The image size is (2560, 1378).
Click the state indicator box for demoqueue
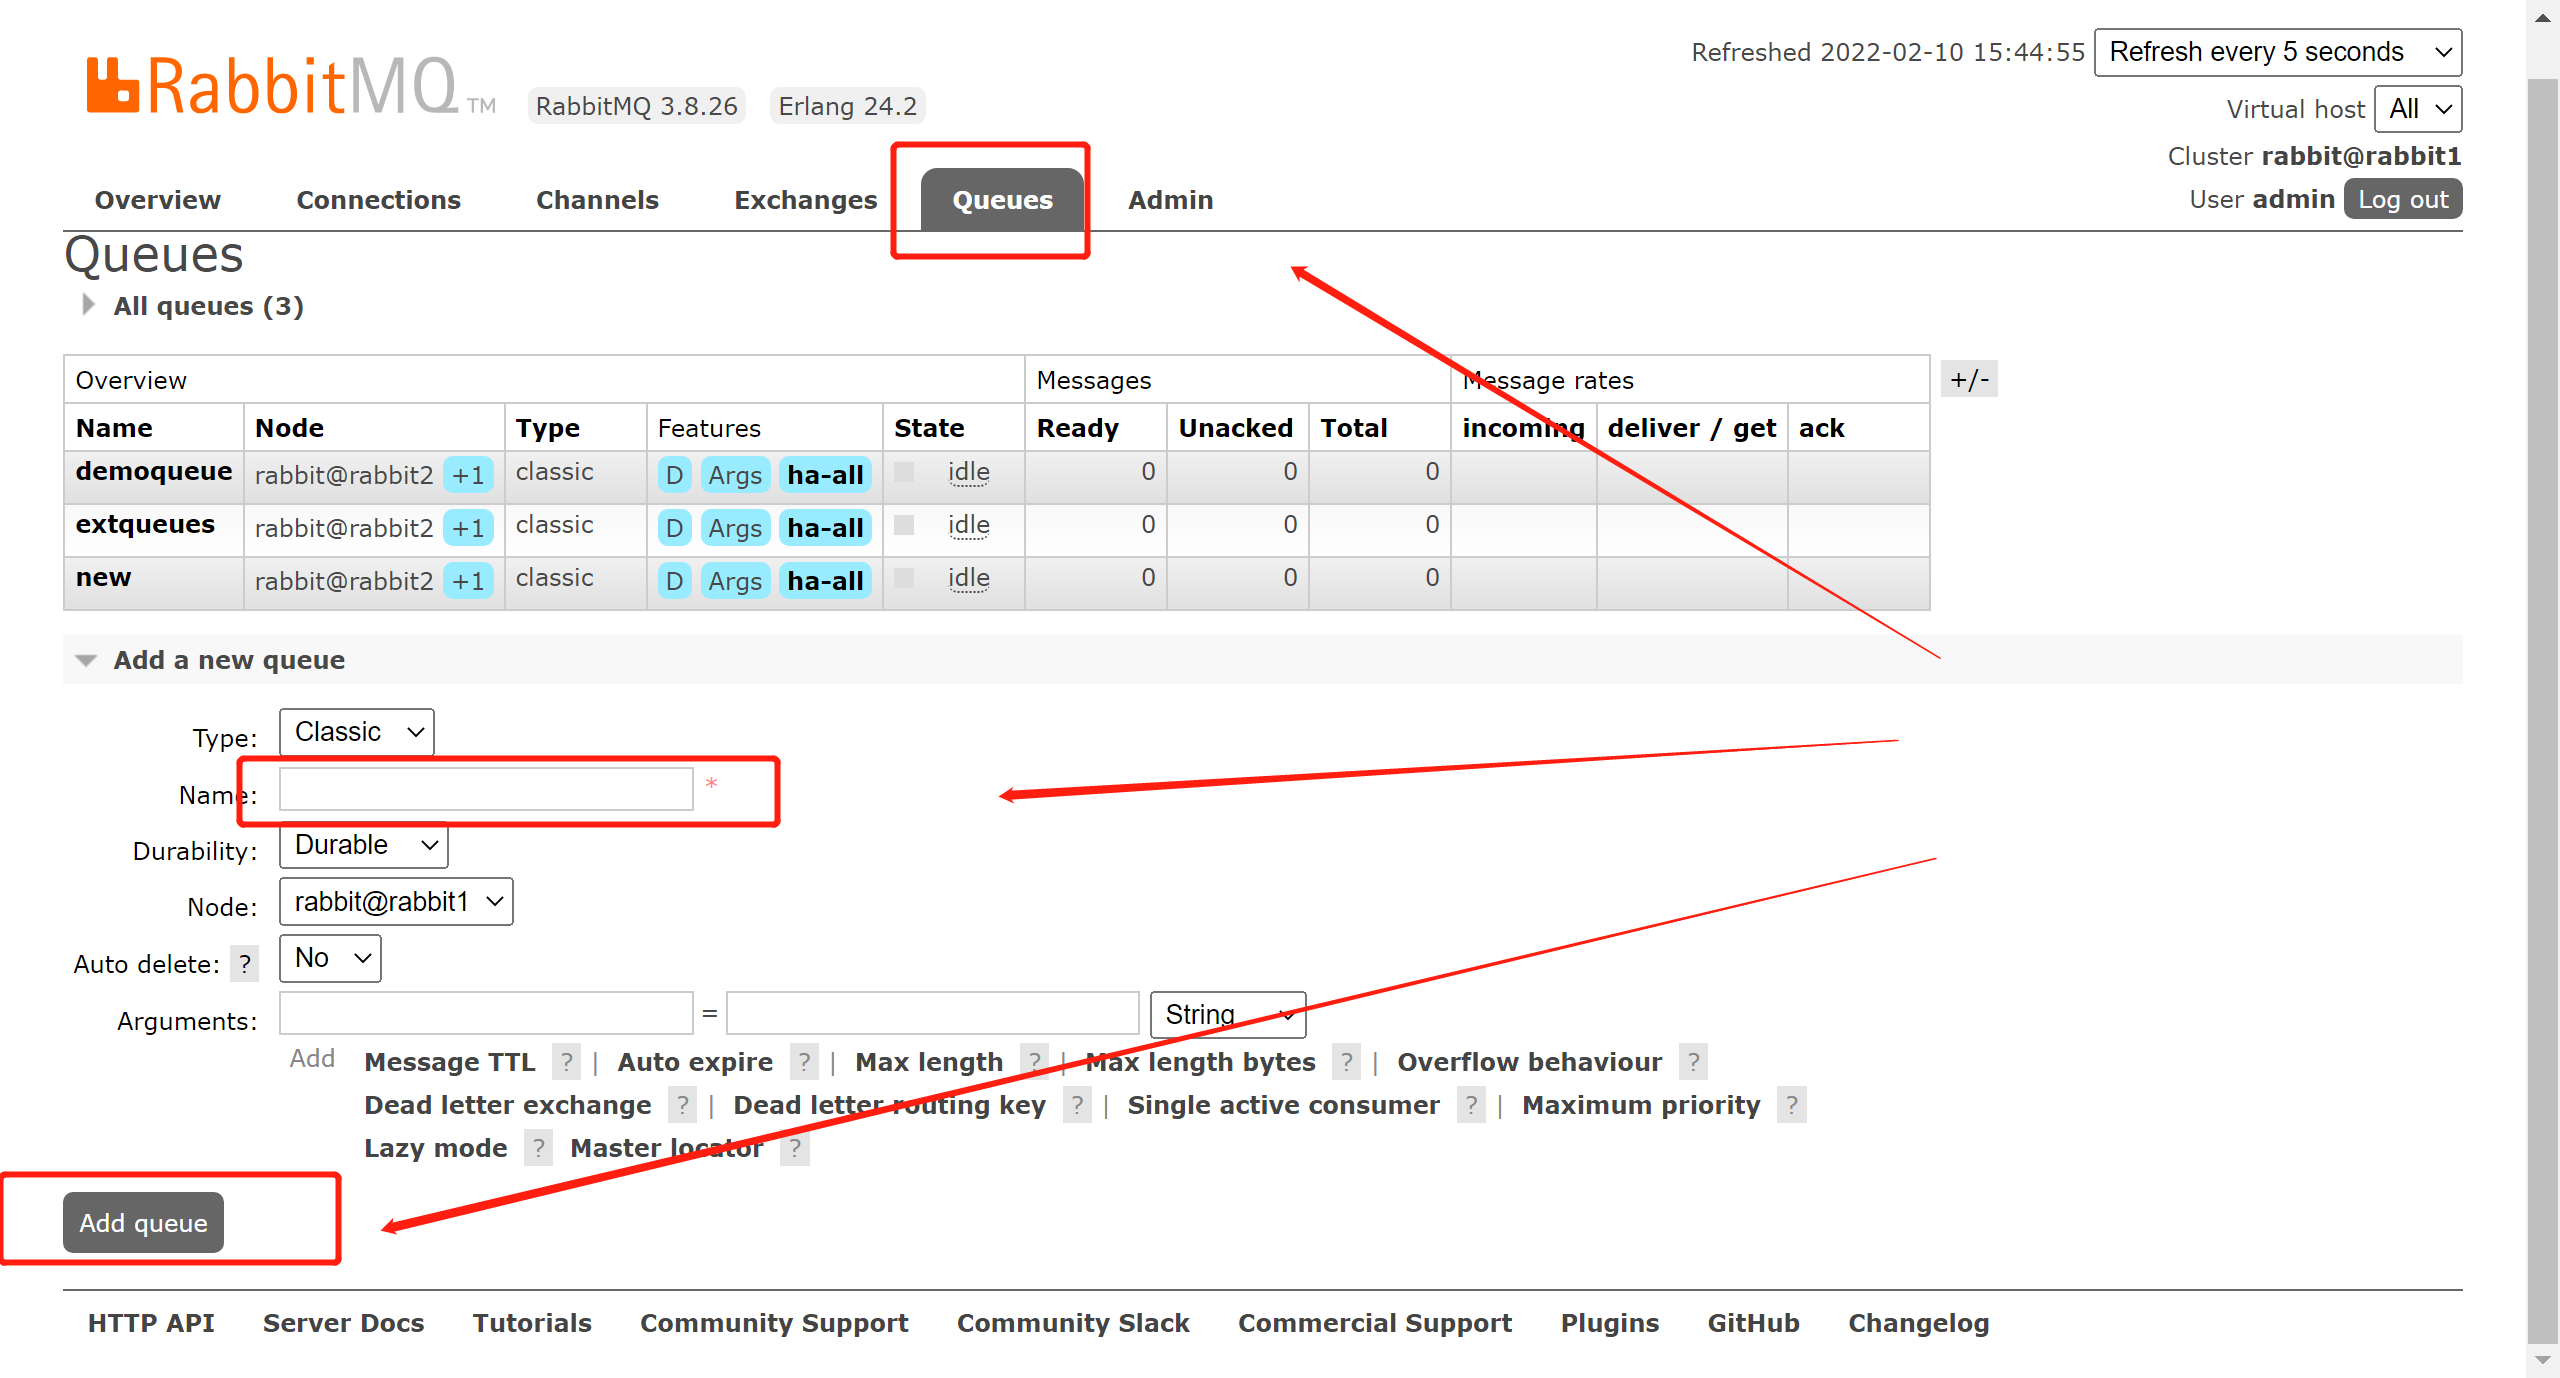pyautogui.click(x=904, y=472)
